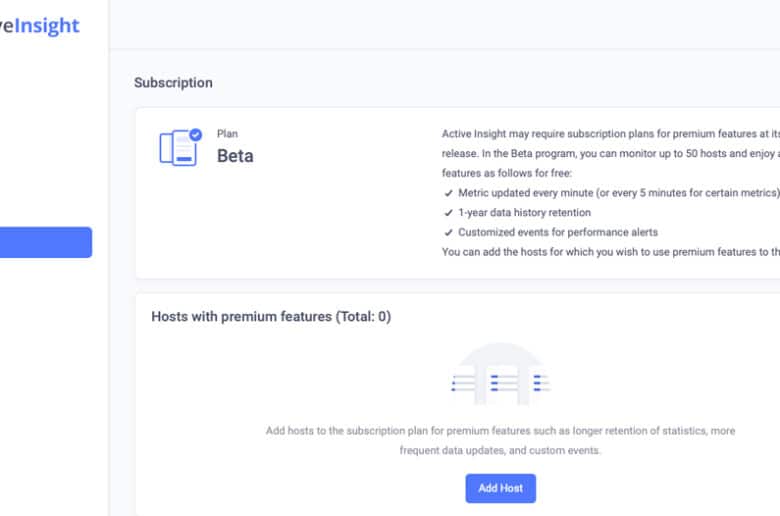The height and width of the screenshot is (516, 780).
Task: Click the Add hosts to subscription plan description
Action: pos(500,440)
